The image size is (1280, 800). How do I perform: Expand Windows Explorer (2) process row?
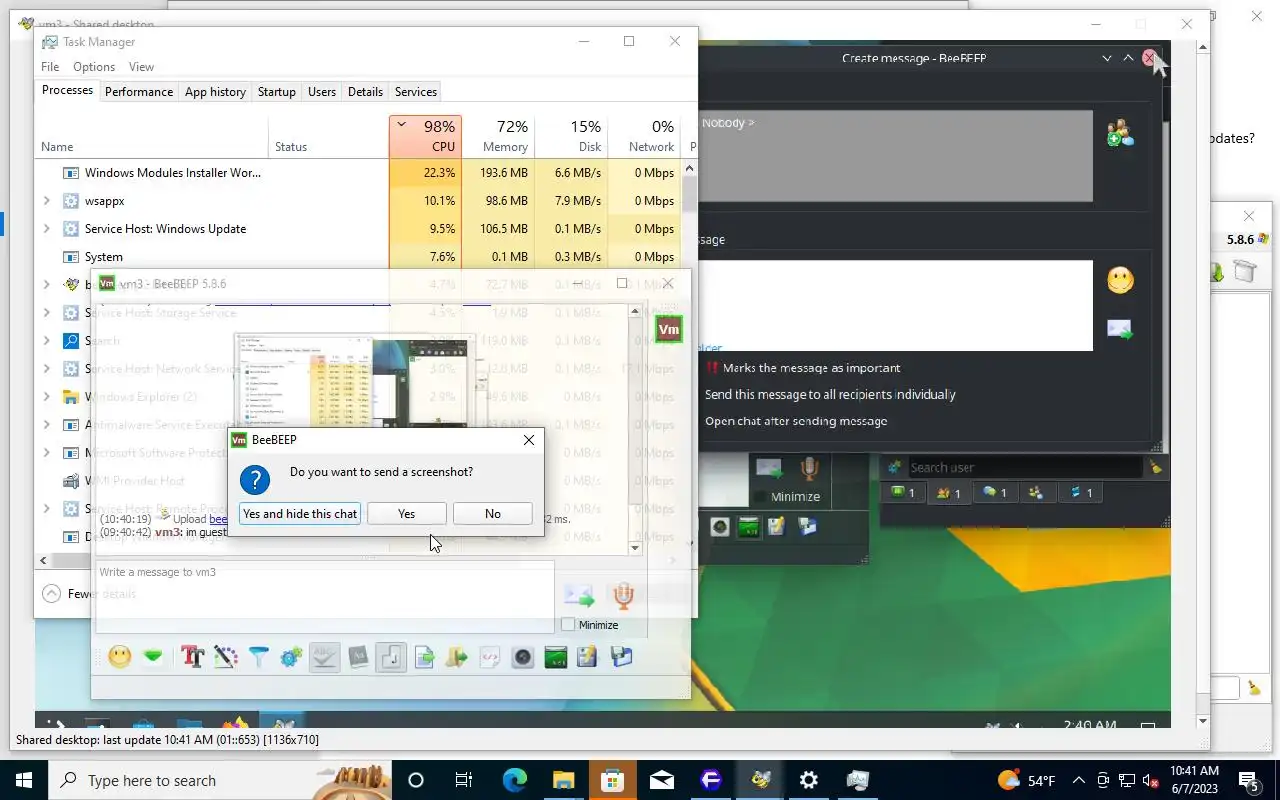[x=46, y=397]
